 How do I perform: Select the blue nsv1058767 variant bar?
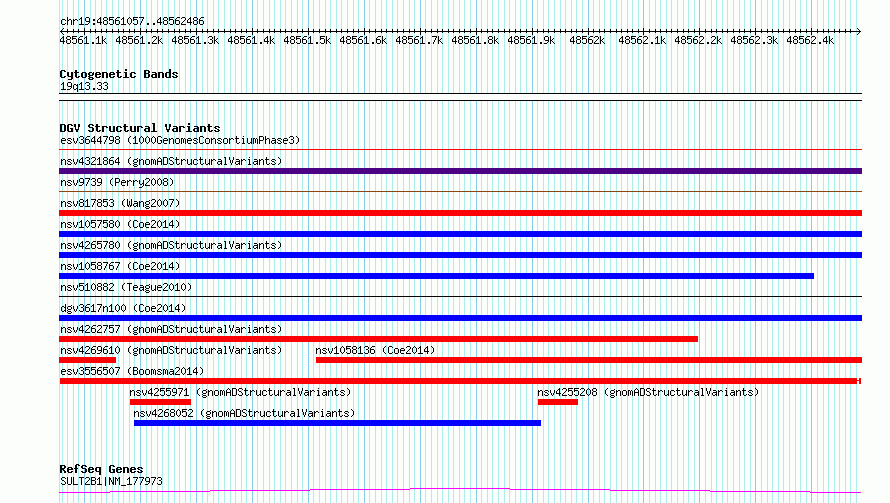click(x=436, y=276)
